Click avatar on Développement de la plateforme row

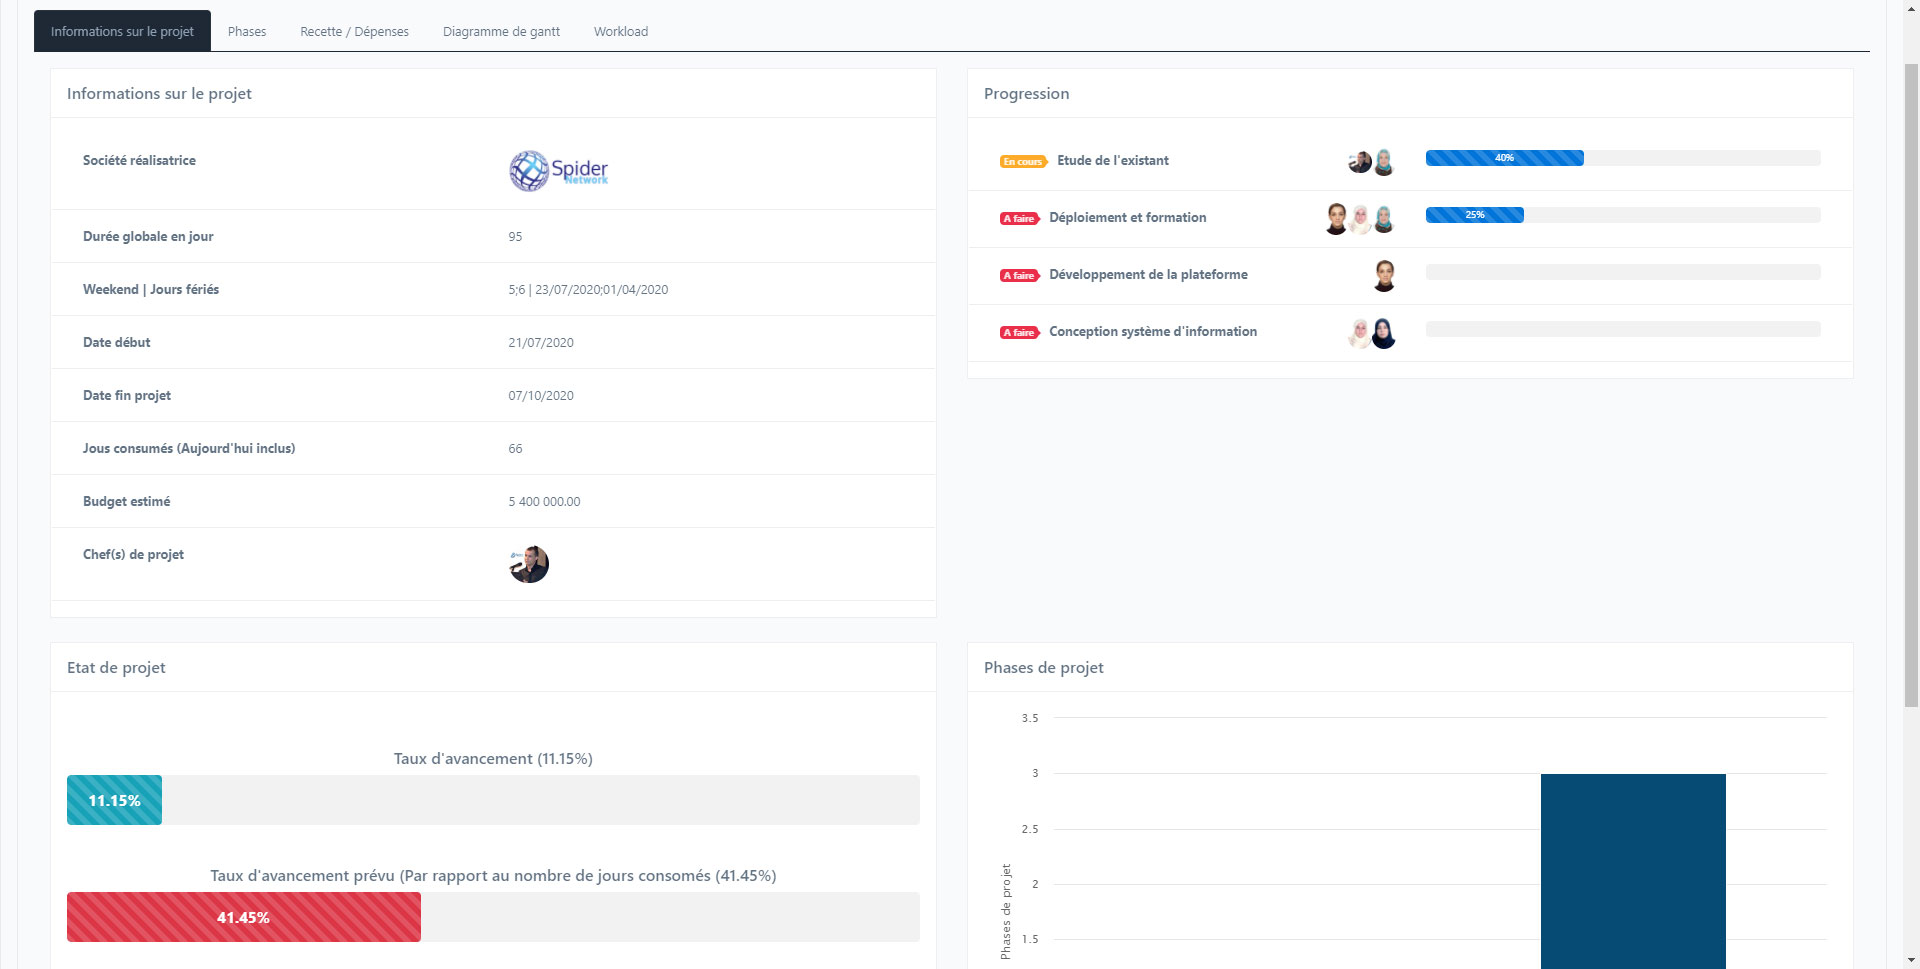(x=1384, y=275)
